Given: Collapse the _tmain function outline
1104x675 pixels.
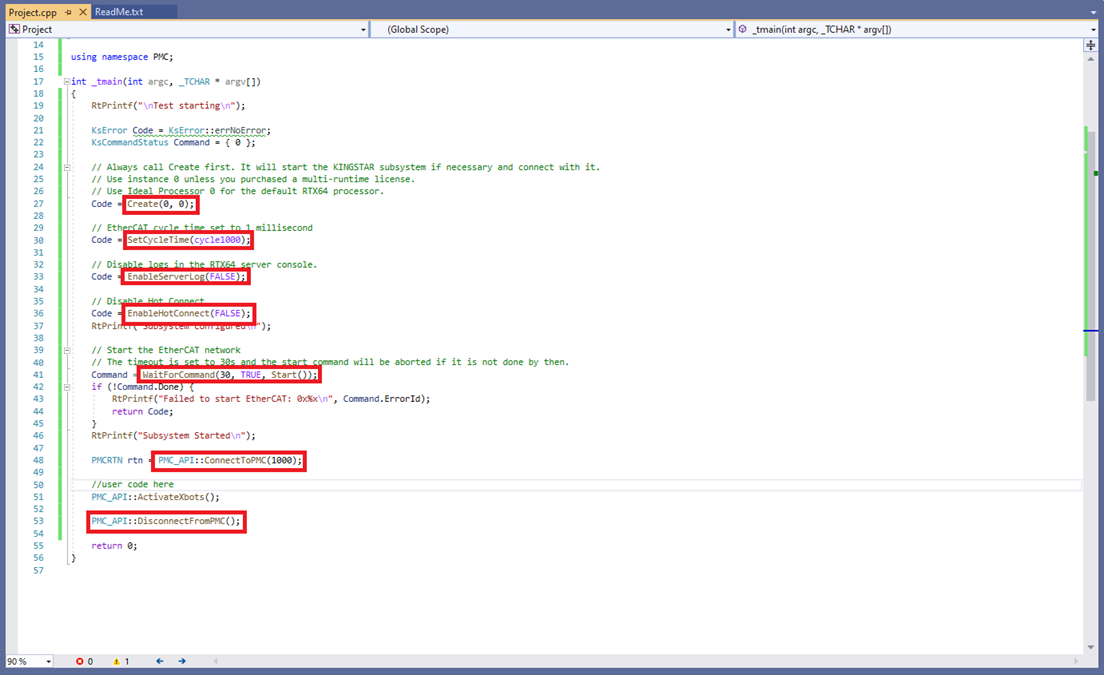Looking at the screenshot, I should coord(66,82).
